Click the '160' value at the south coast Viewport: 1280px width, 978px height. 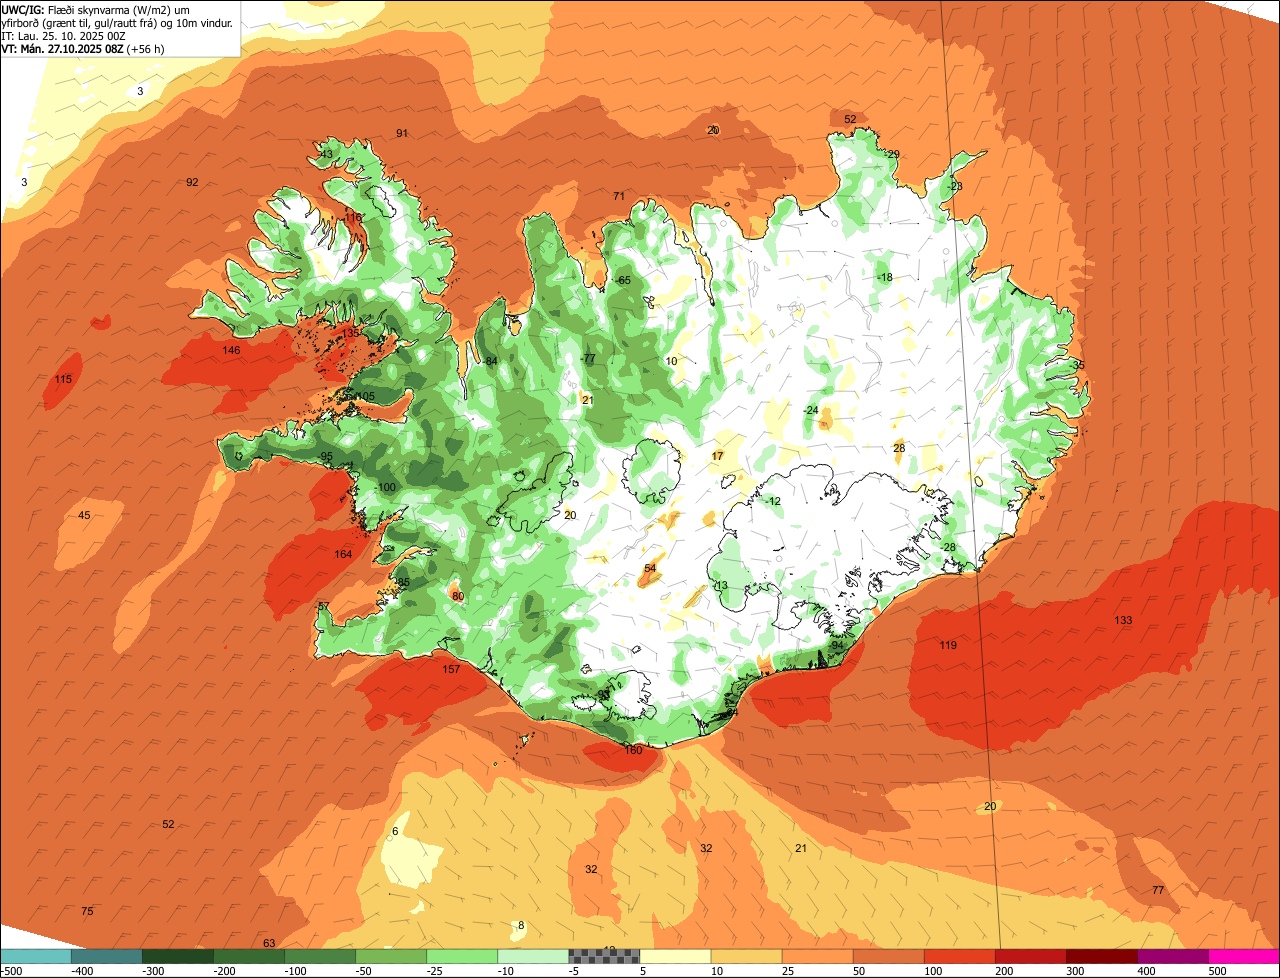(633, 750)
